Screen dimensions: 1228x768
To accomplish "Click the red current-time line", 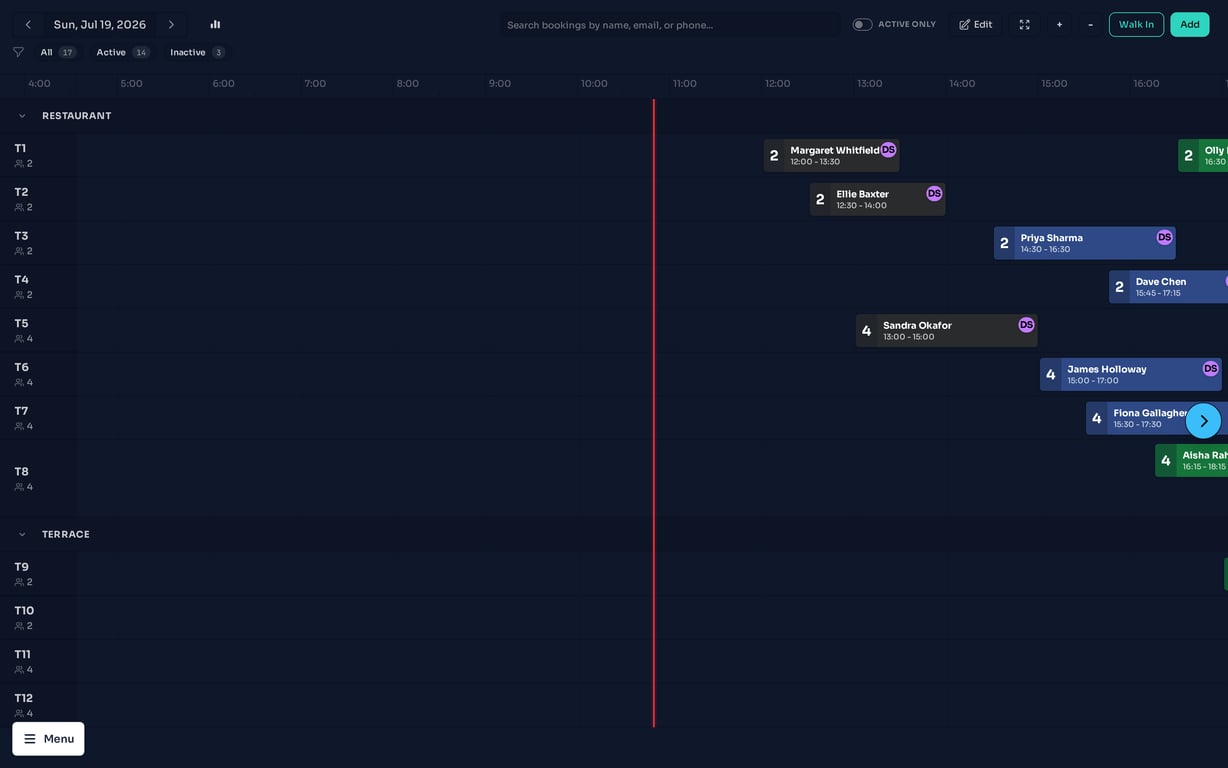I will (654, 412).
